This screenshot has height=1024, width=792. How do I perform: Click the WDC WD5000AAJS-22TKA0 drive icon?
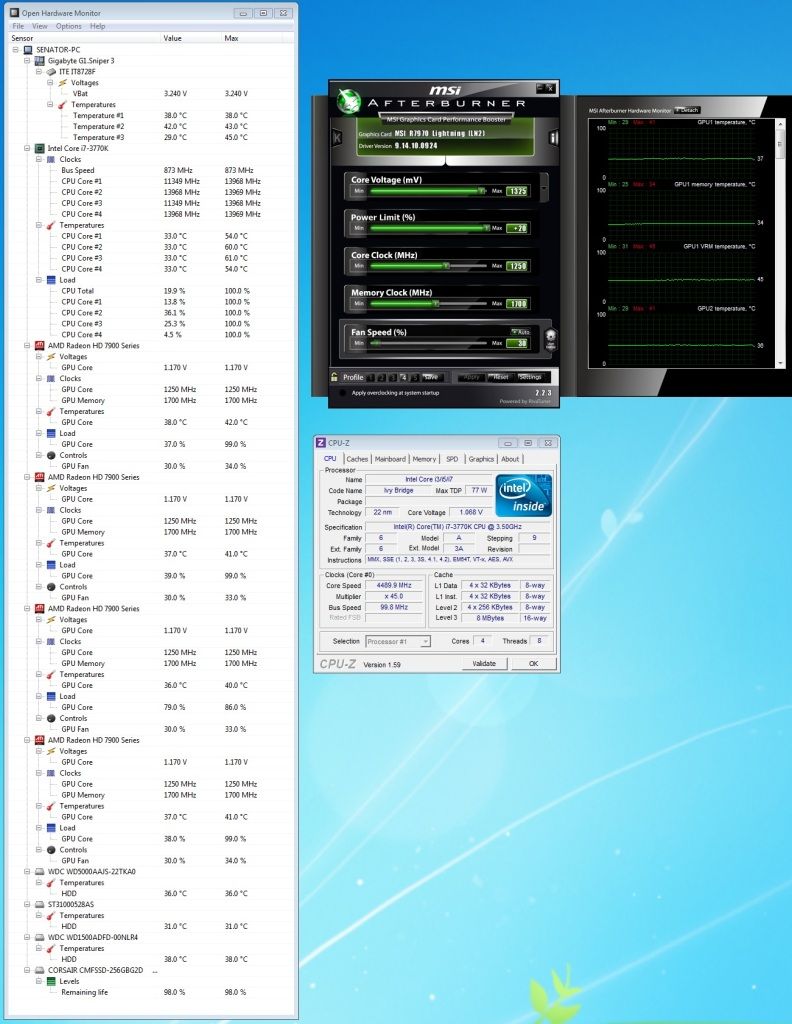point(40,871)
